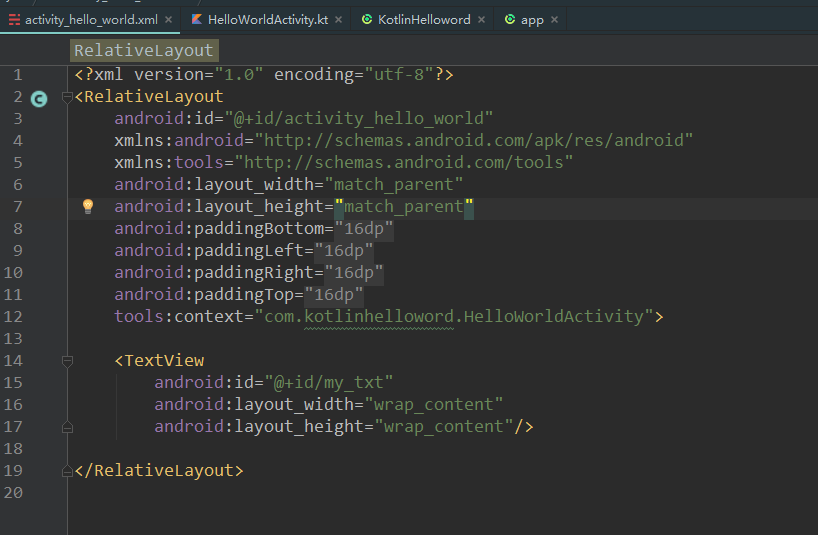This screenshot has height=535, width=818.
Task: Click the paddingBottom "16dp" value
Action: coord(364,229)
